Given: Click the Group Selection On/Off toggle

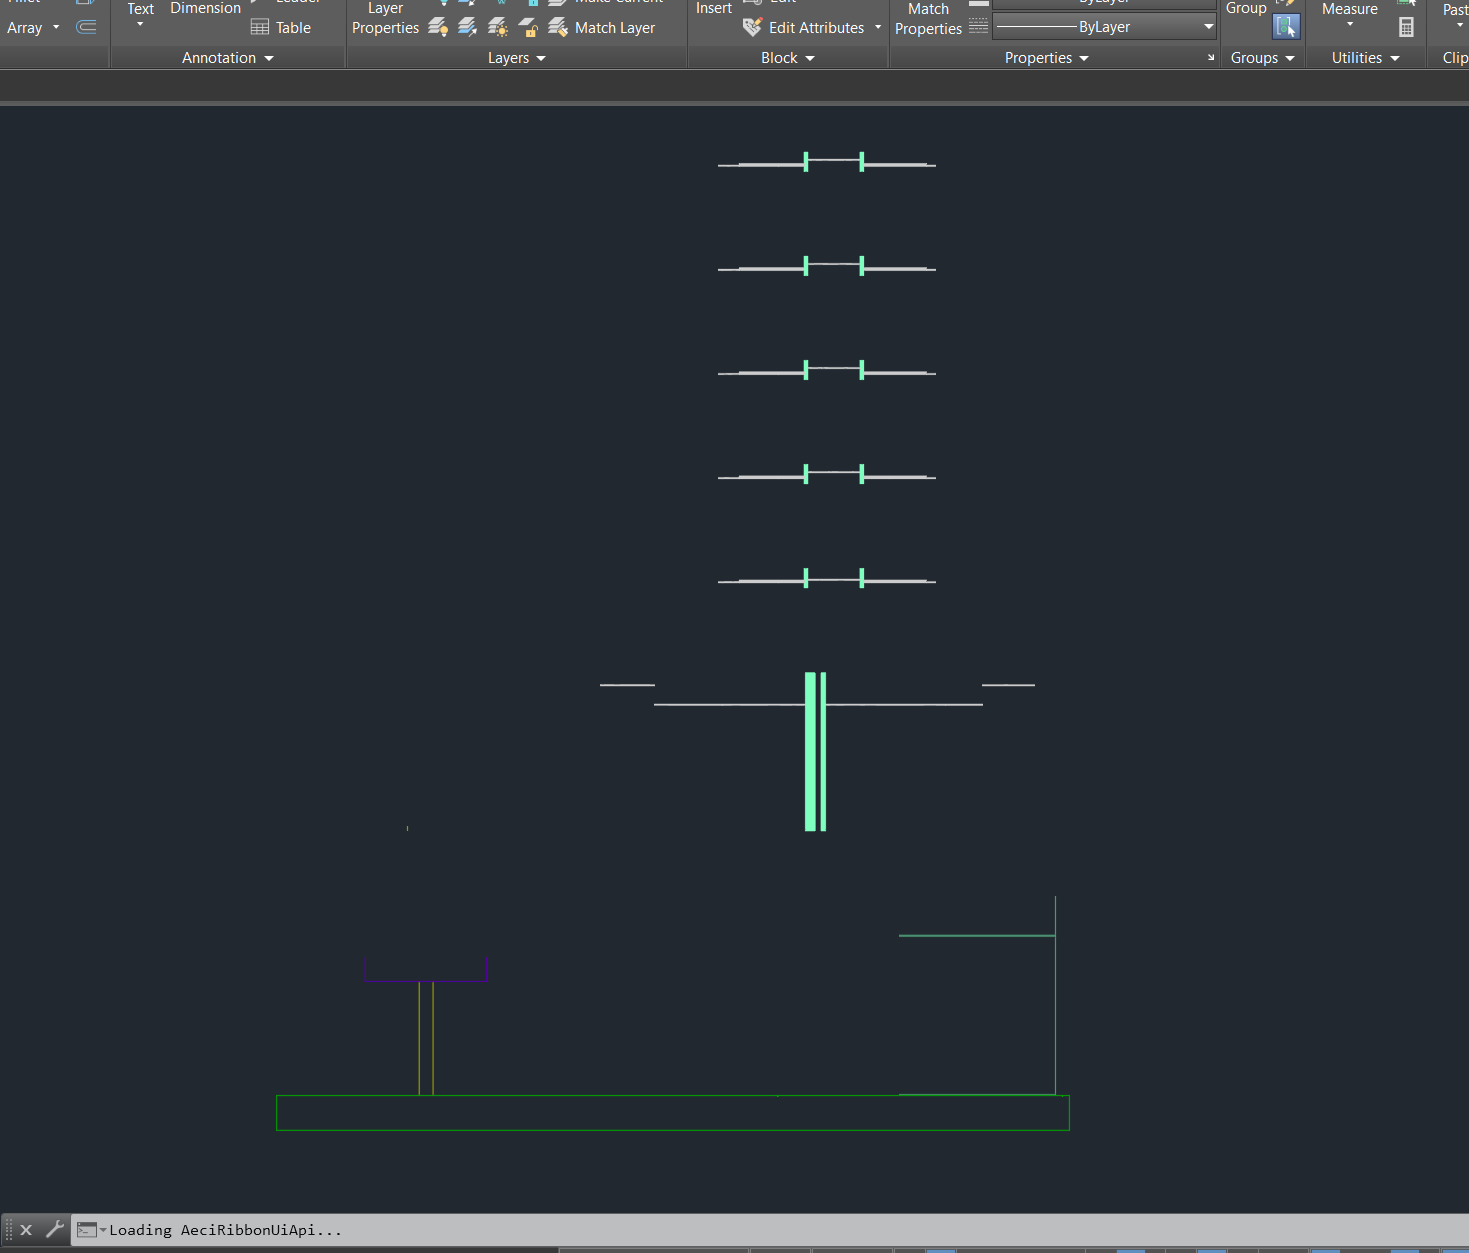Looking at the screenshot, I should (1287, 27).
